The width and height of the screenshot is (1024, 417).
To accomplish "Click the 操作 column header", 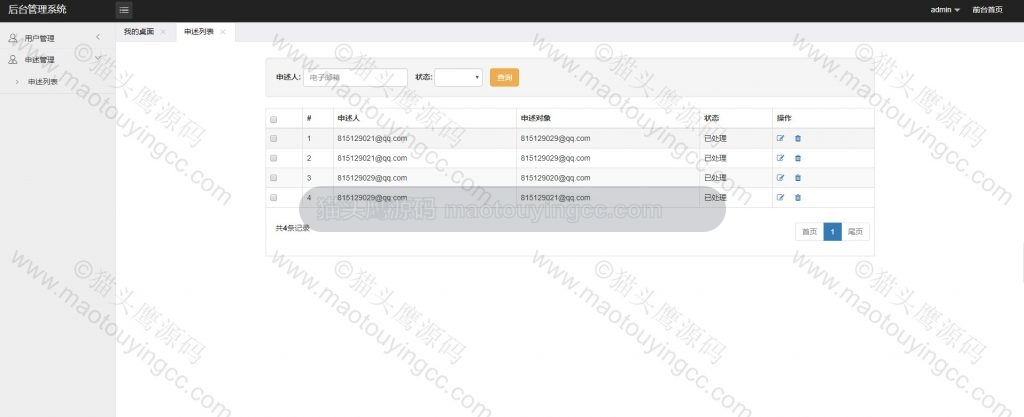I will coord(784,119).
